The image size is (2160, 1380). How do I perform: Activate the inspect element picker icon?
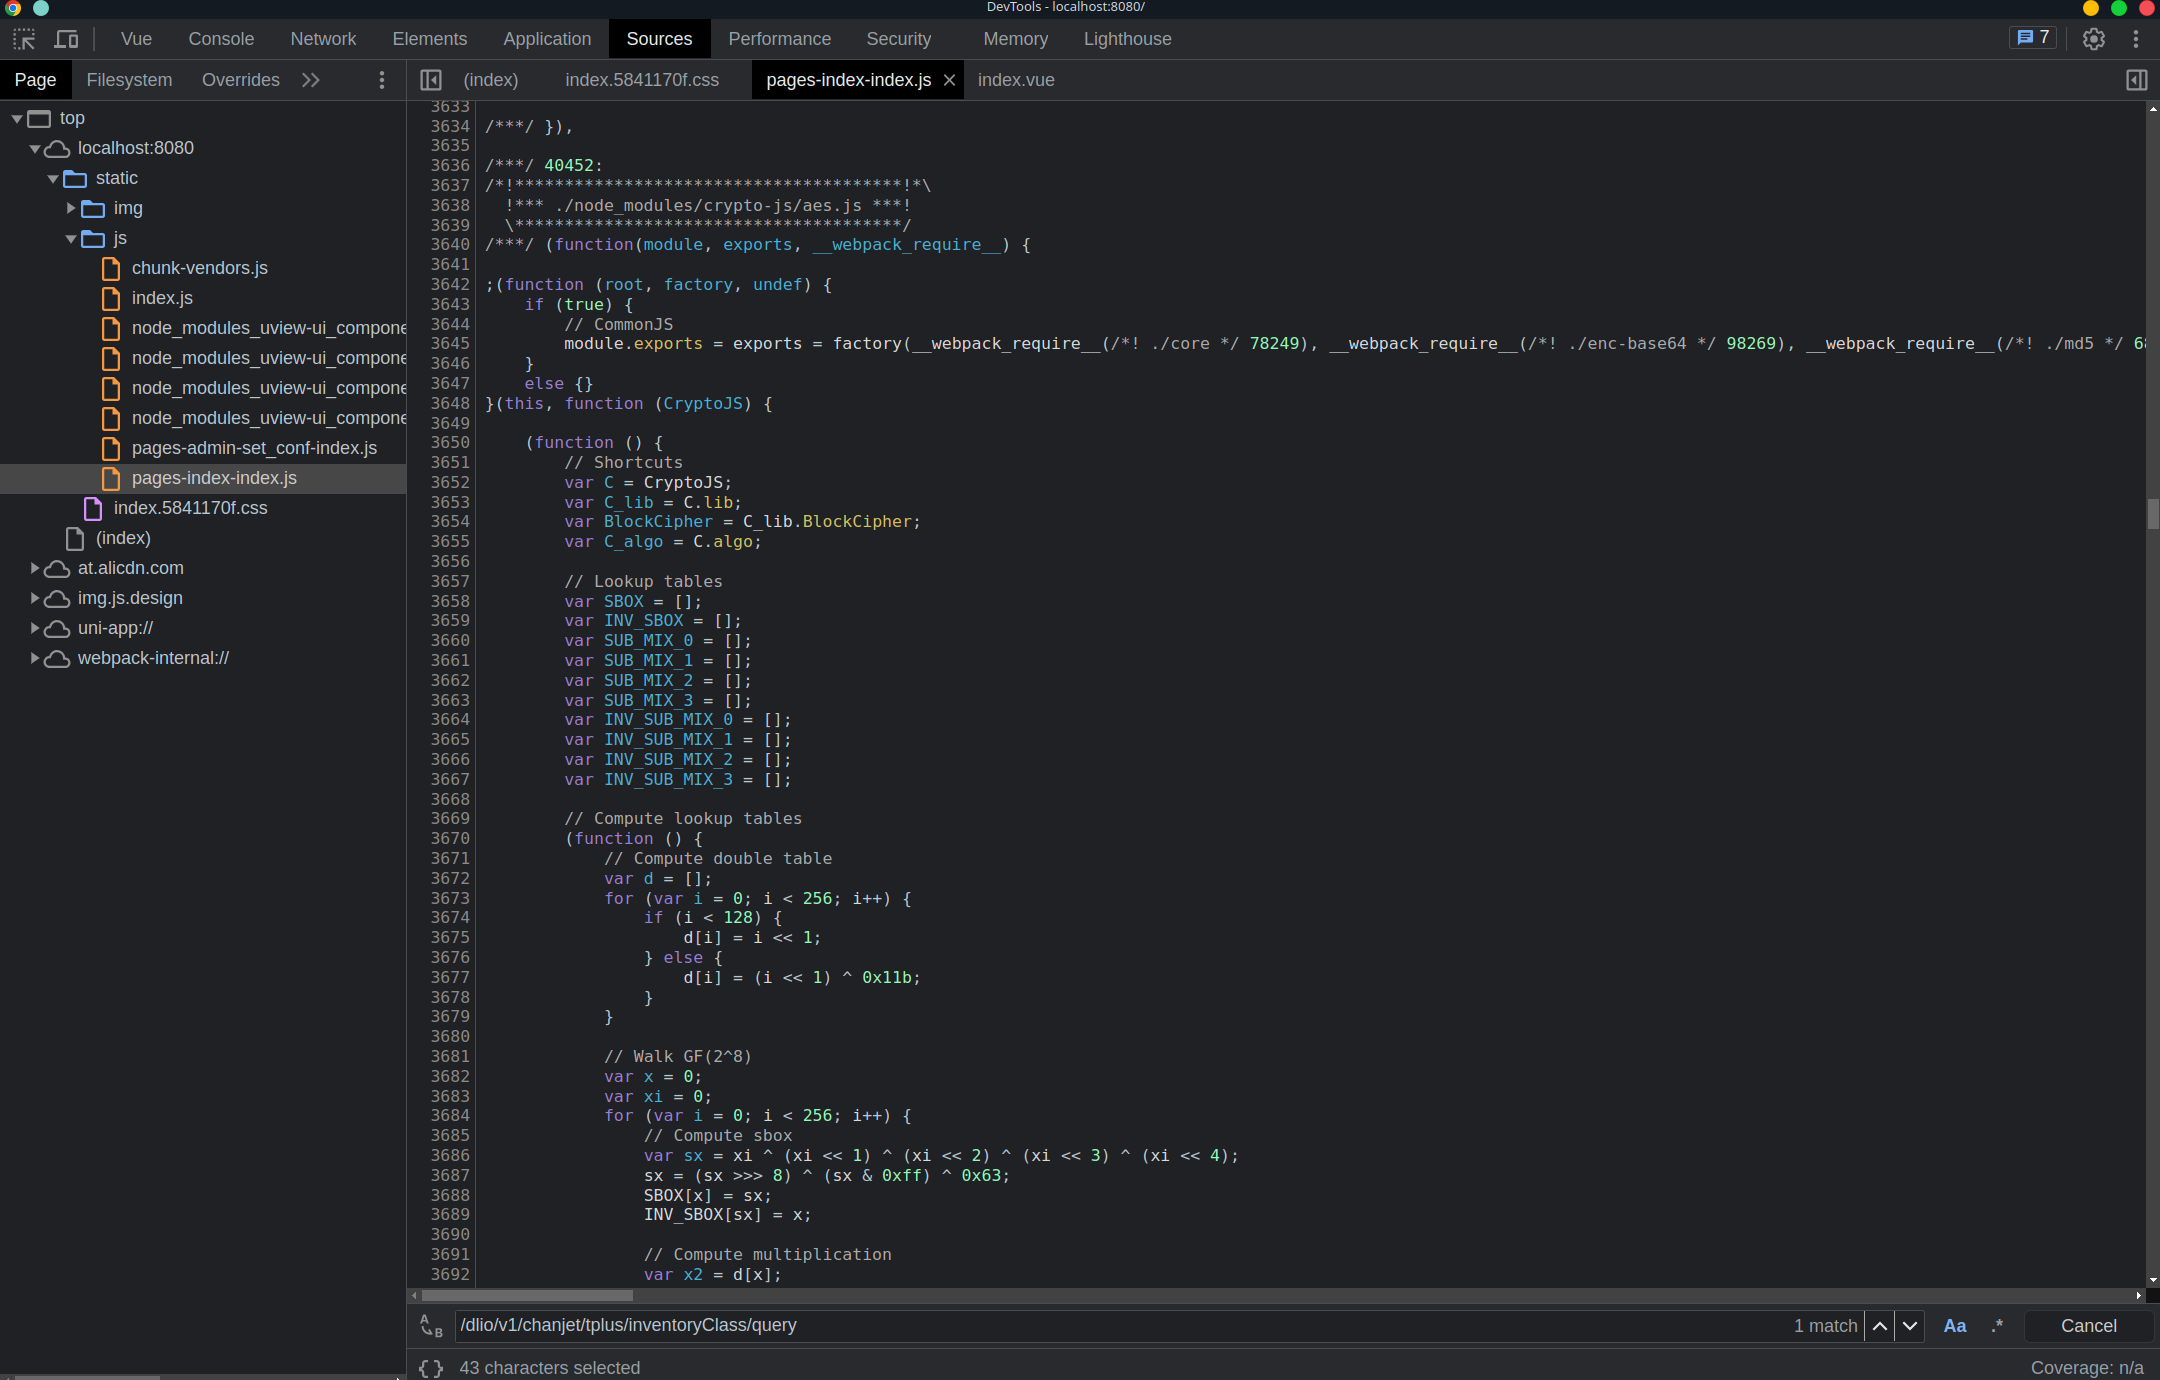(x=24, y=39)
